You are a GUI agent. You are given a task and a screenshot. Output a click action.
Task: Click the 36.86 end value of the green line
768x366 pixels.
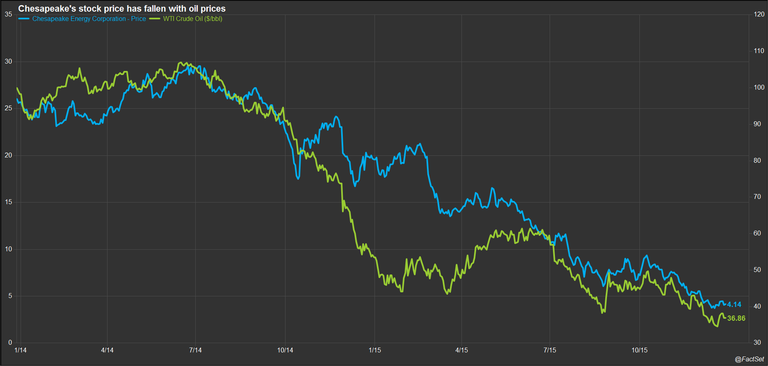736,318
